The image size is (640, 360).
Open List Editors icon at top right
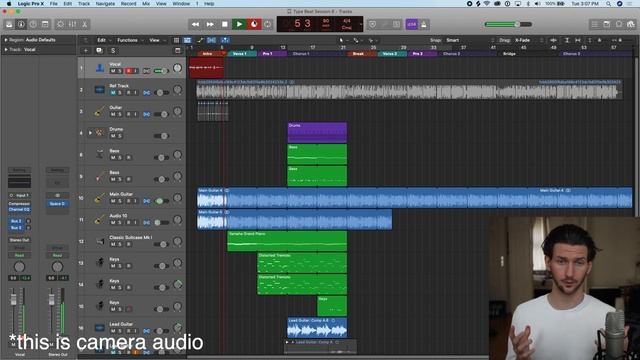click(595, 24)
